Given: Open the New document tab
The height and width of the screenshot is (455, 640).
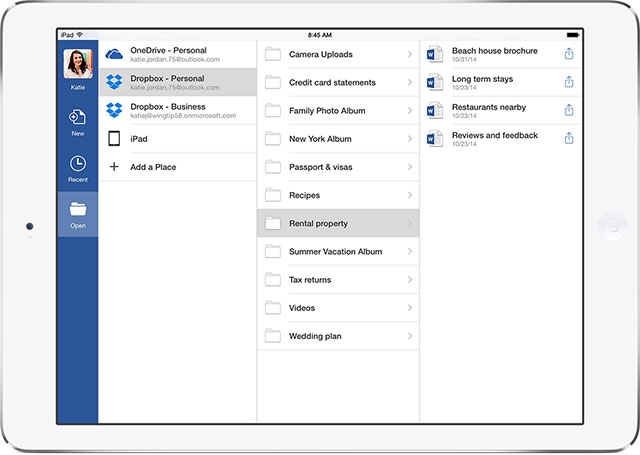Looking at the screenshot, I should [77, 118].
